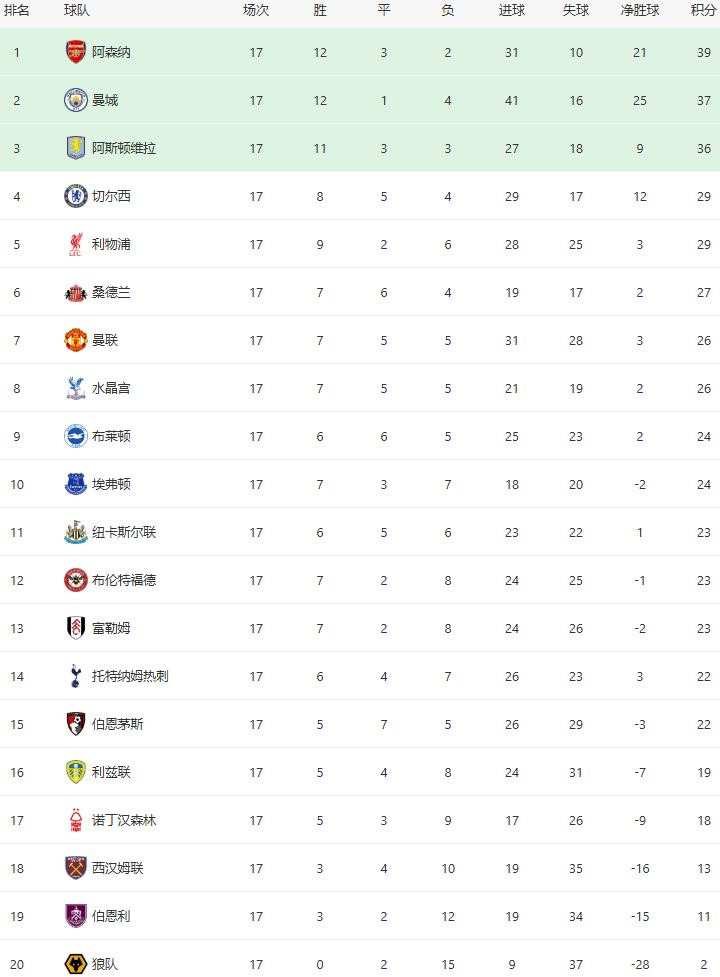Click the Everton club crest icon

pos(76,484)
